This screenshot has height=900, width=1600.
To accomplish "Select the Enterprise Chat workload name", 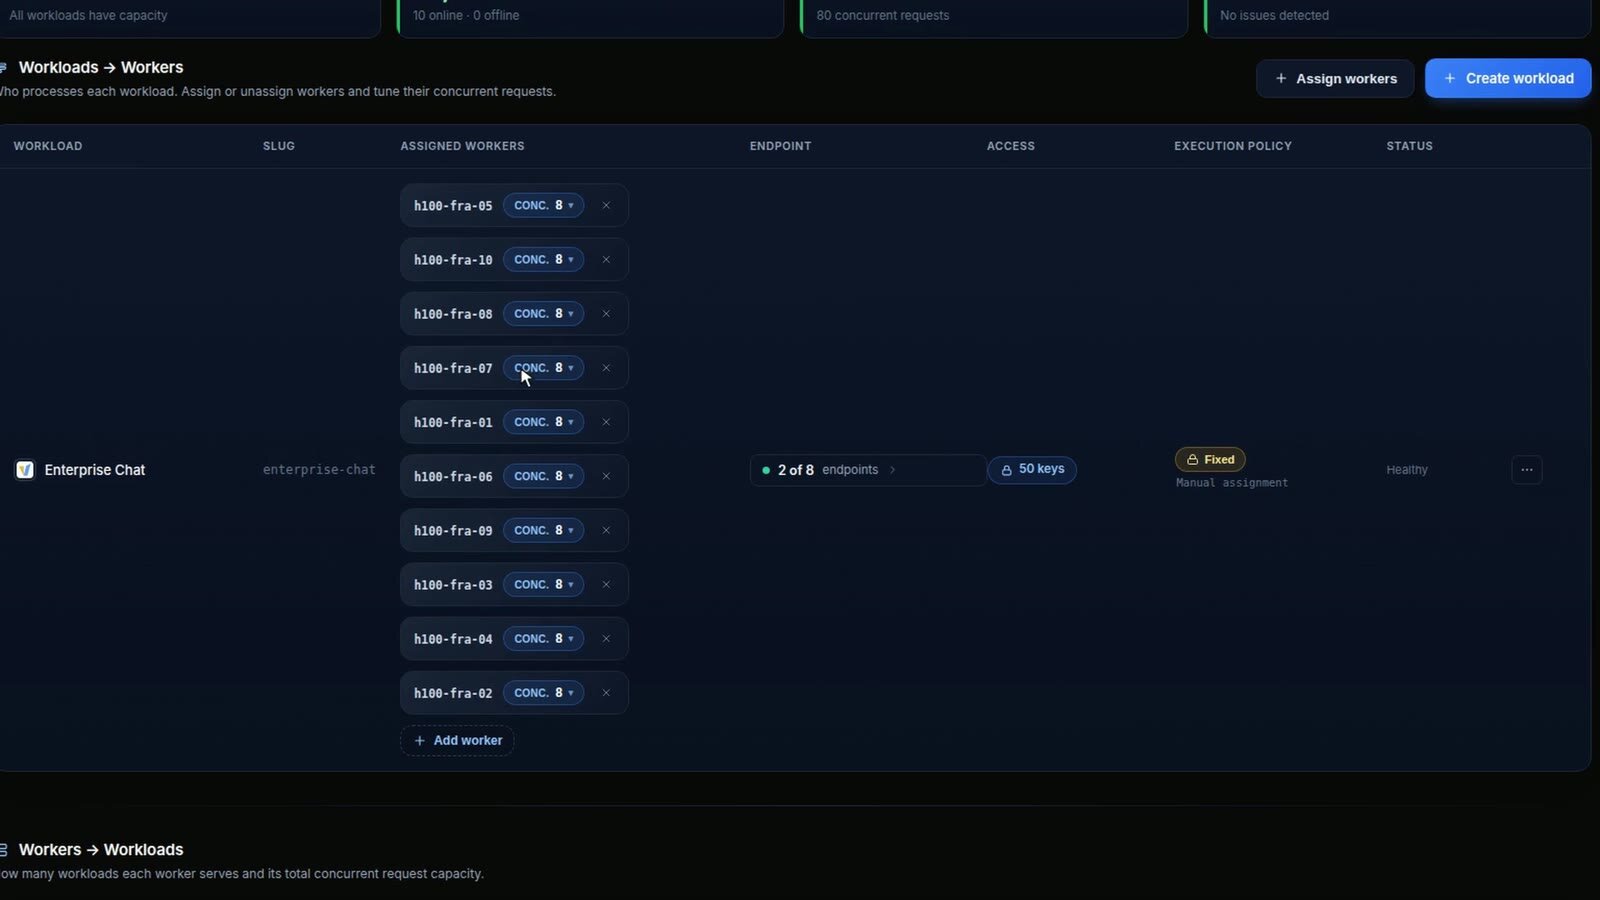I will [95, 470].
